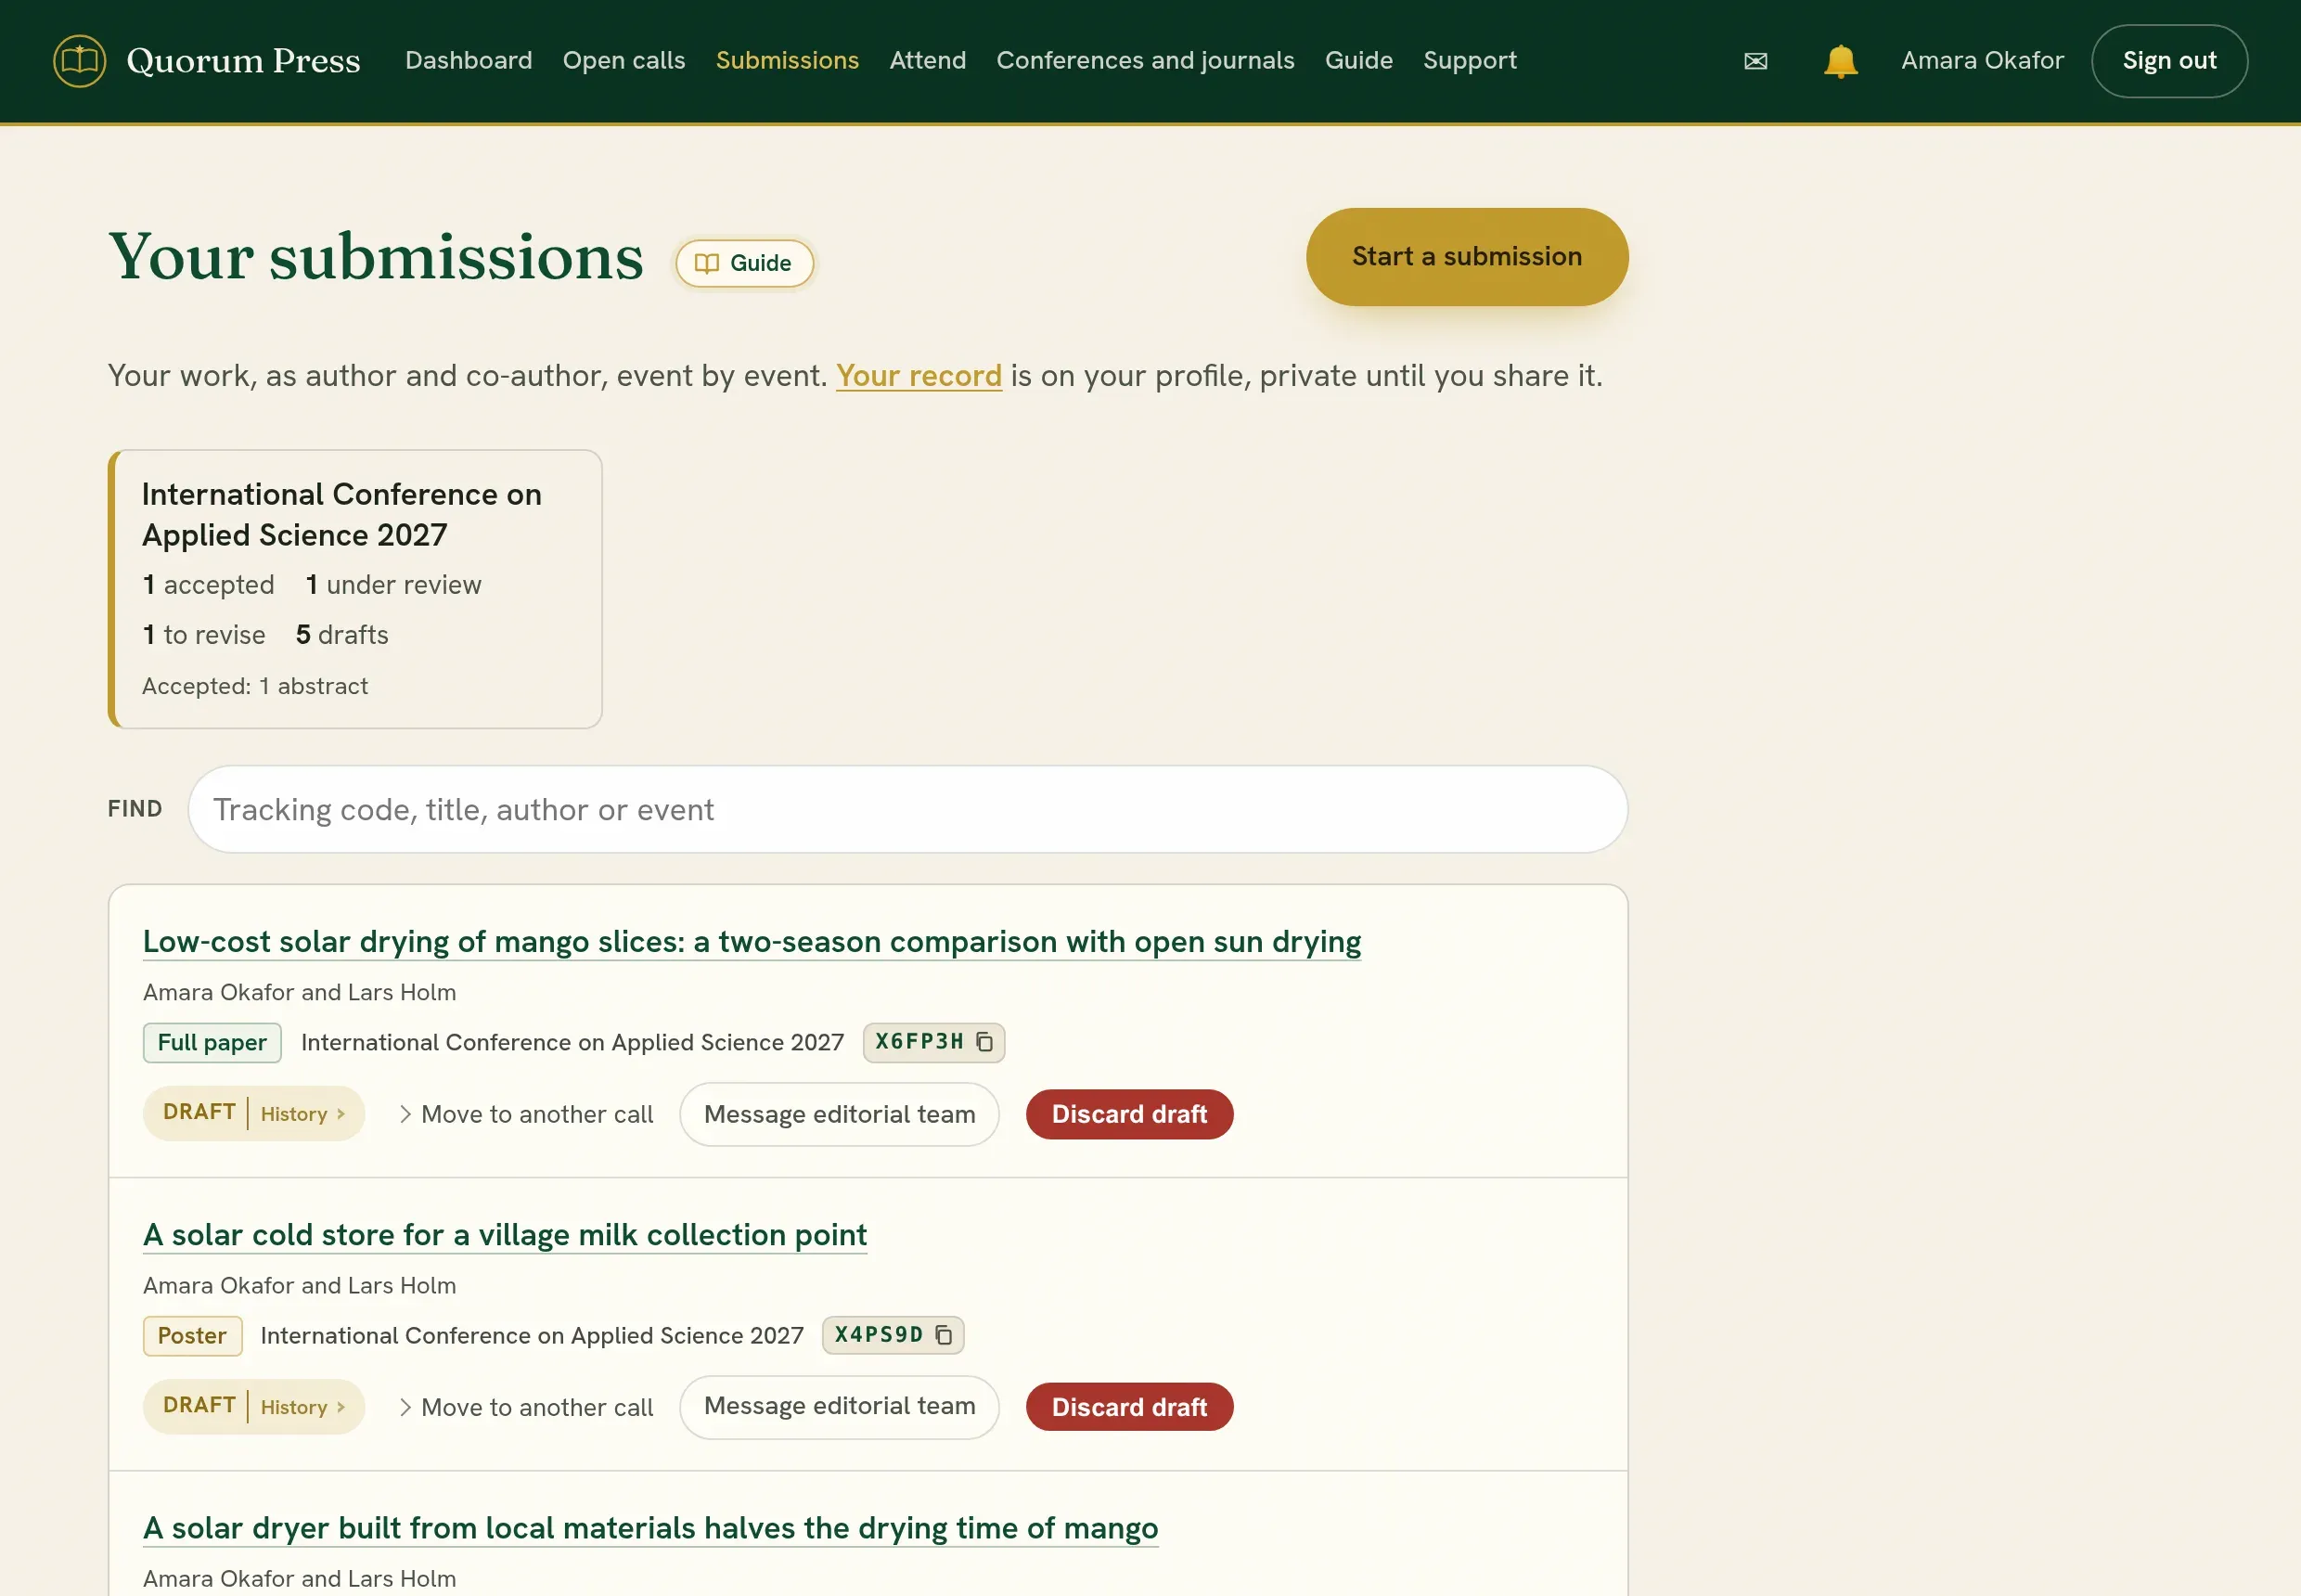Open the Support page
Image resolution: width=2301 pixels, height=1596 pixels.
coord(1470,60)
